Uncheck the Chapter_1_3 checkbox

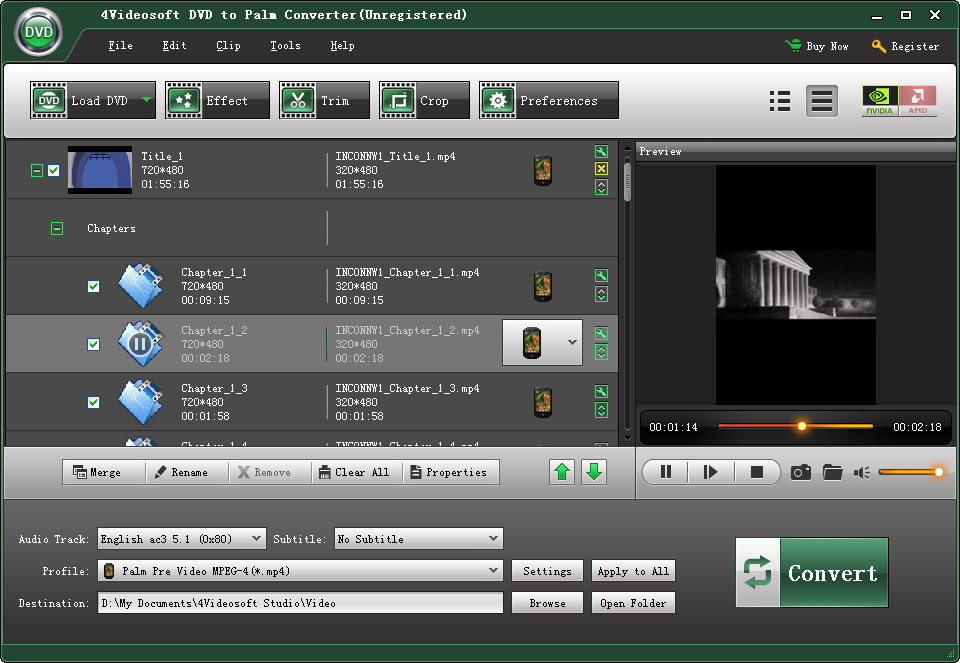[x=93, y=402]
